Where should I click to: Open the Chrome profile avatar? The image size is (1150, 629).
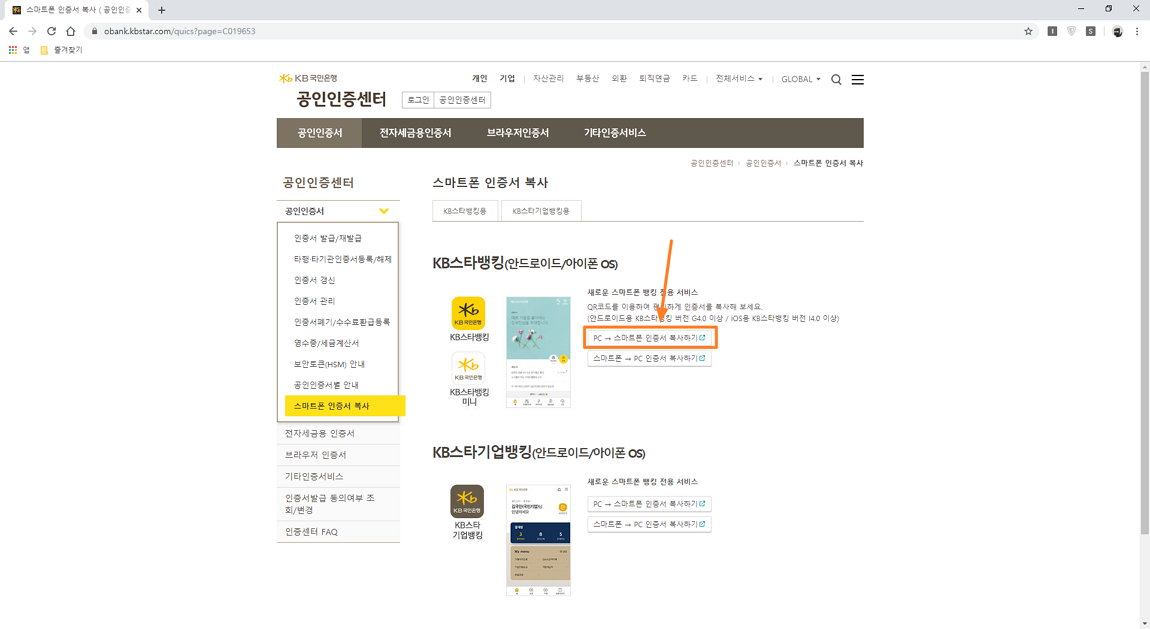click(x=1117, y=32)
